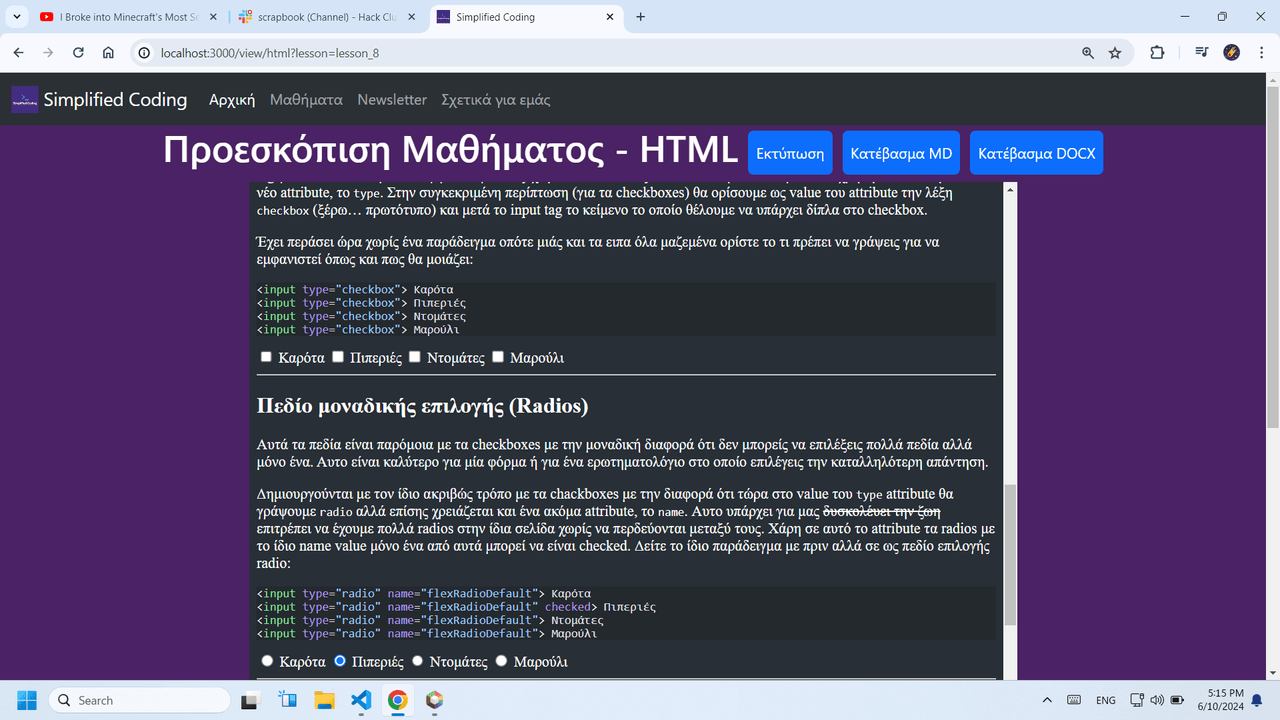Choose the Καρότα radio option

267,661
